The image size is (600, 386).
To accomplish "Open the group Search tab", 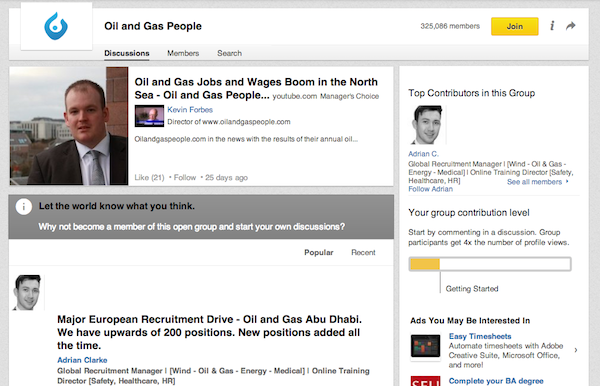I will (x=229, y=53).
